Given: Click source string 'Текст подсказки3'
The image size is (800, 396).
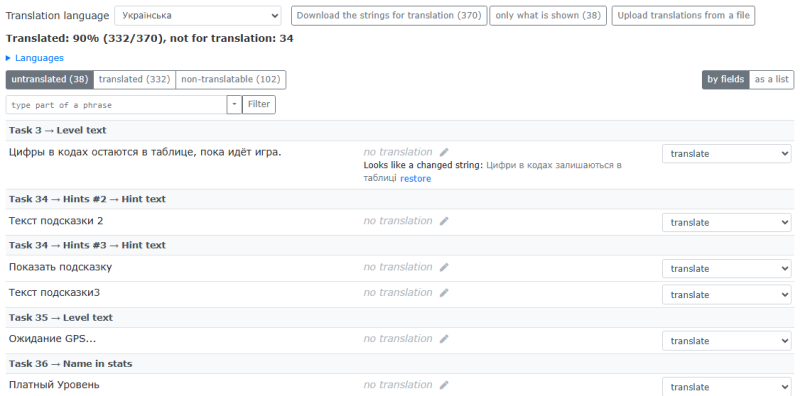Looking at the screenshot, I should point(54,293).
